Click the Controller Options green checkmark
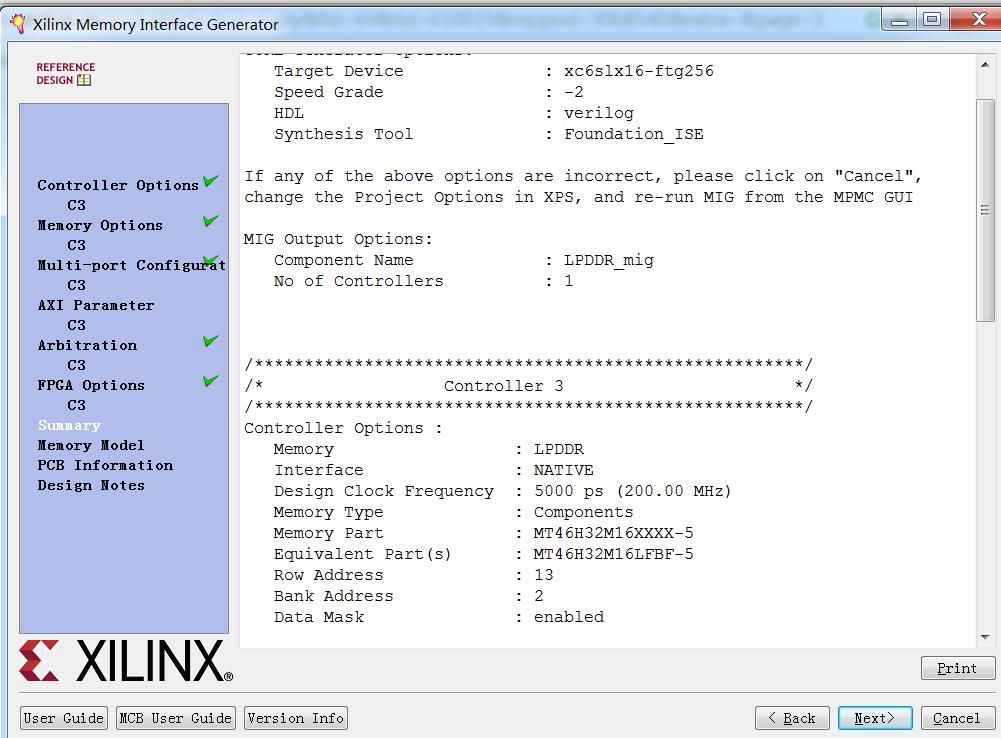 (x=211, y=181)
